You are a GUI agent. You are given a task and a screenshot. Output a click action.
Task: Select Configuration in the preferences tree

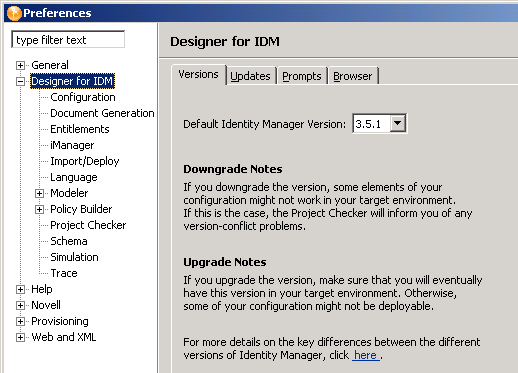(83, 97)
